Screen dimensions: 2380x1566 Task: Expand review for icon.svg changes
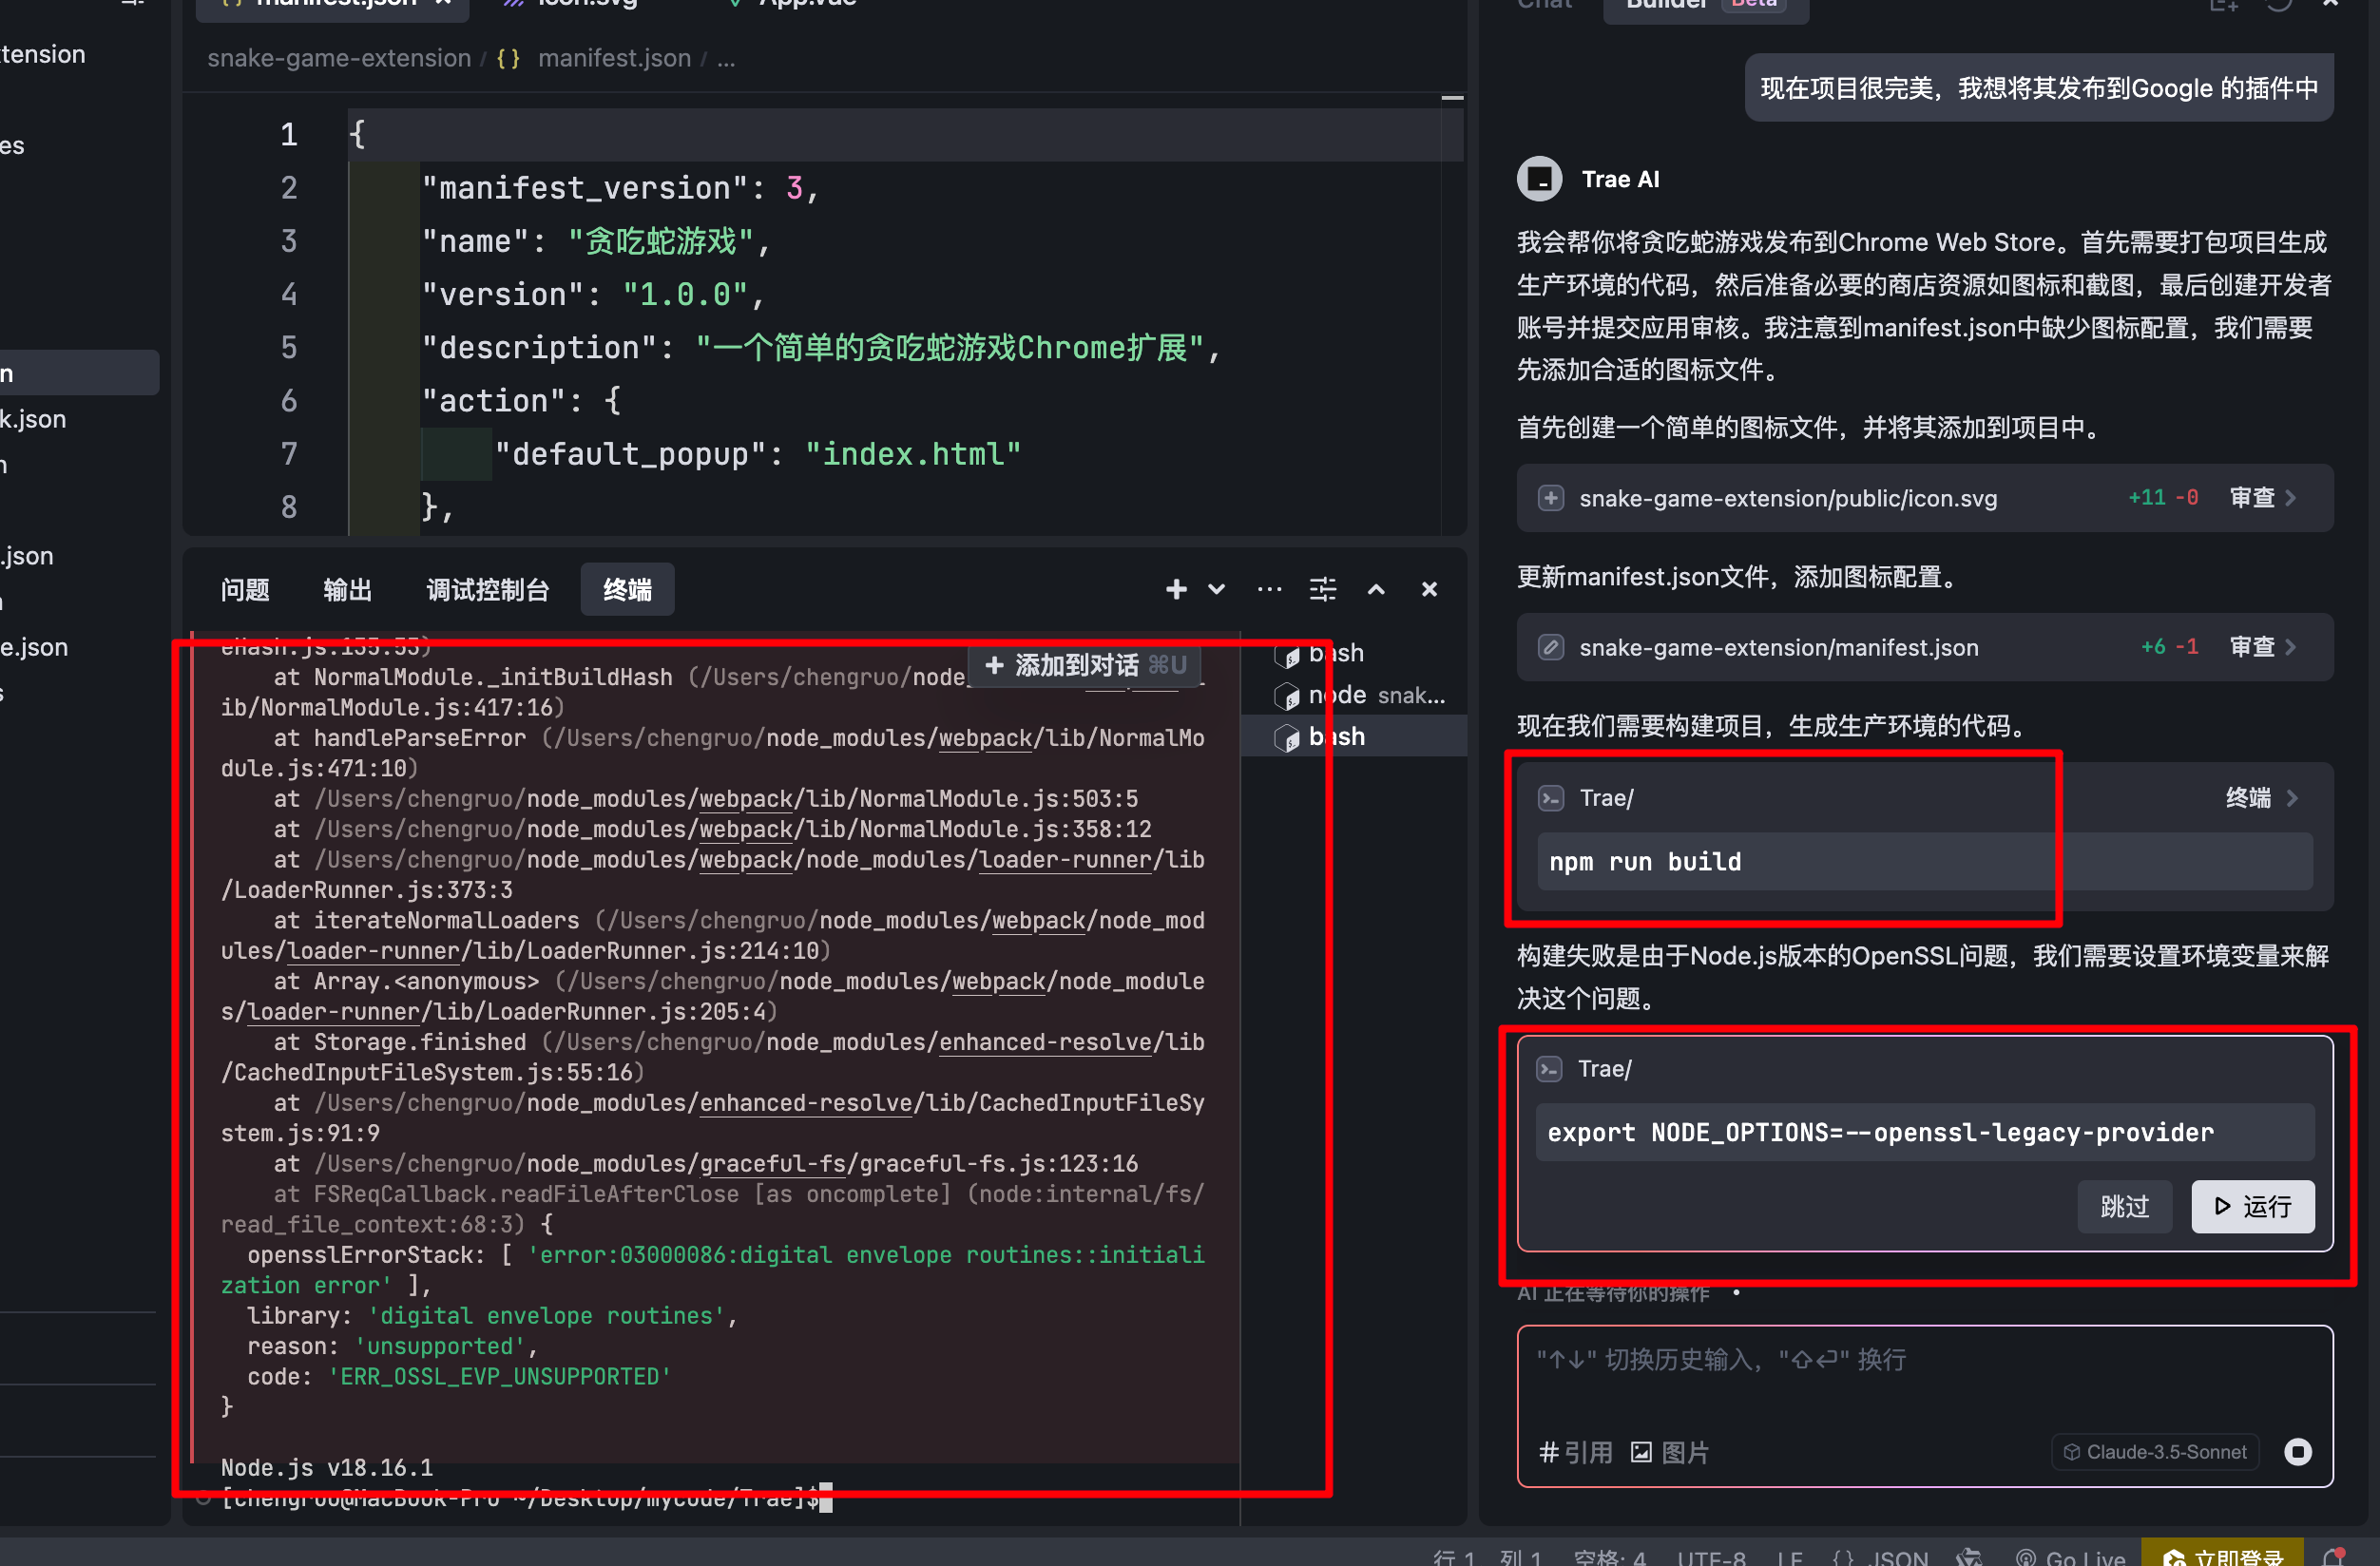pos(2263,498)
